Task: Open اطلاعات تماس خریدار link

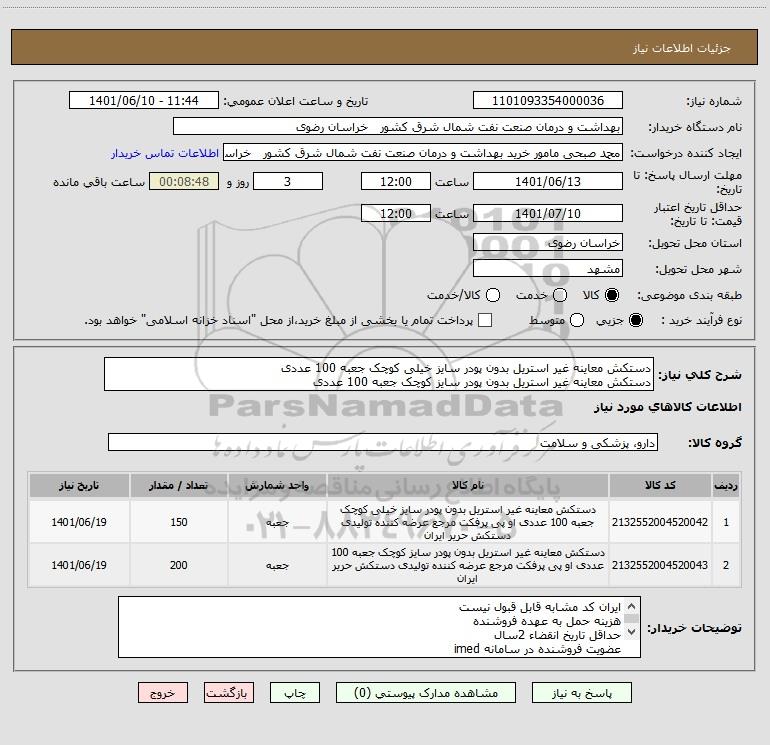Action: pos(165,153)
